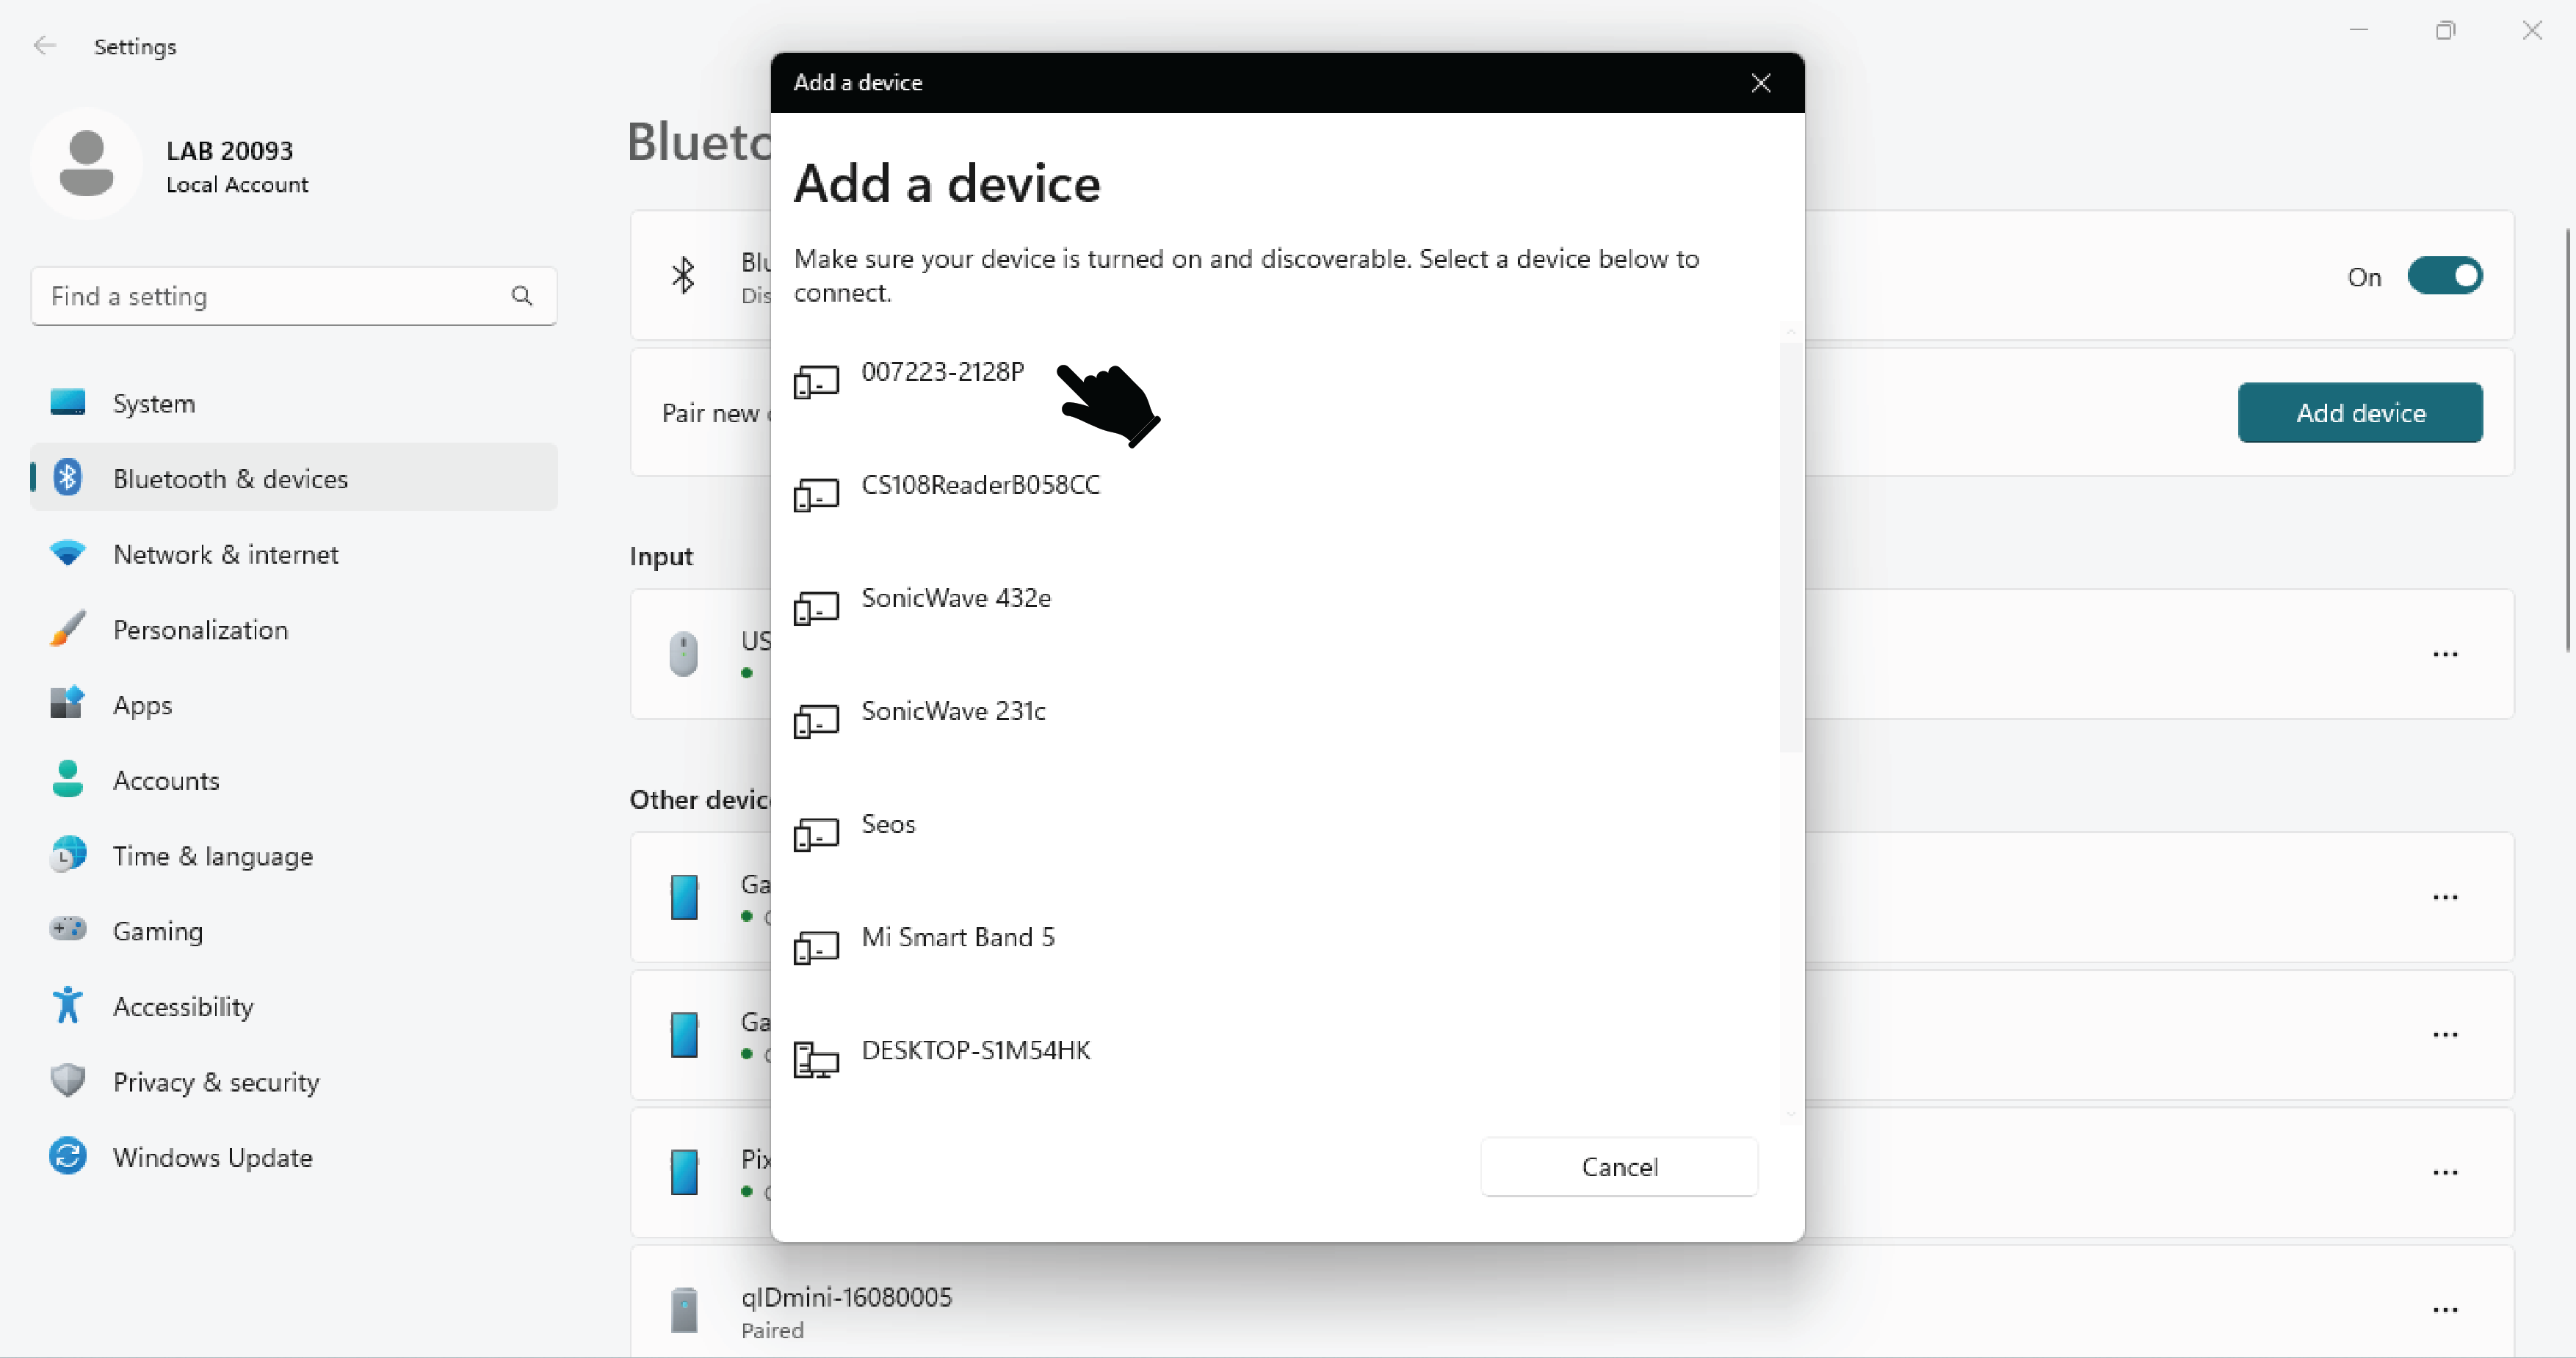Open options menu for qIDmini-16080005

(2444, 1310)
